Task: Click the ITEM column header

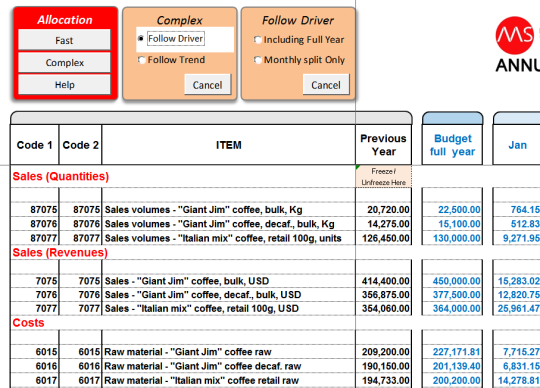Action: click(x=229, y=145)
